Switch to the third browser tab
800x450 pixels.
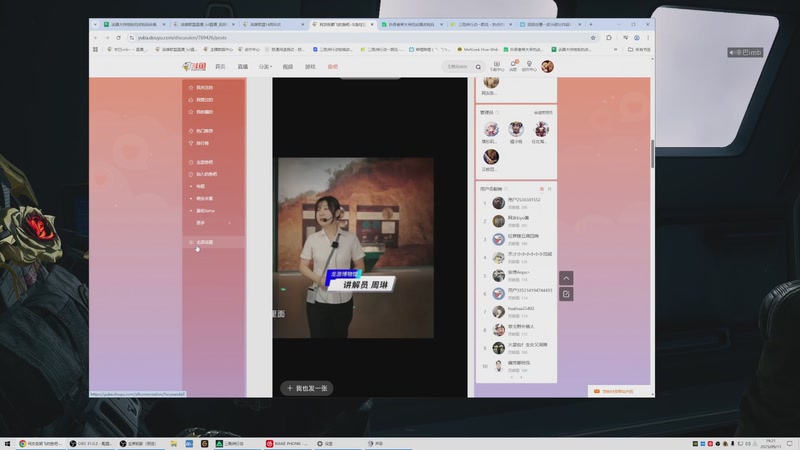[x=272, y=24]
